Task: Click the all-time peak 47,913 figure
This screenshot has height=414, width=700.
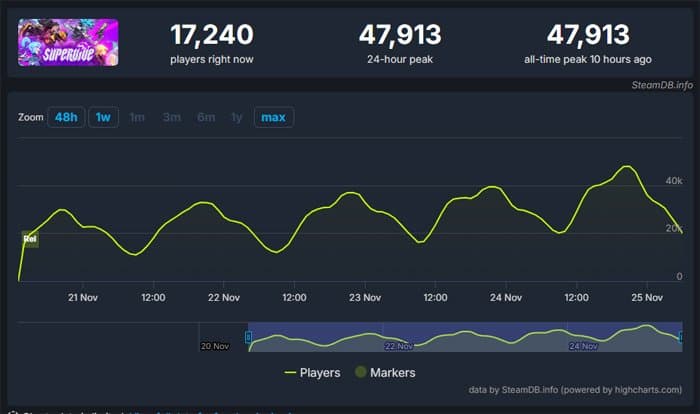Action: tap(574, 36)
